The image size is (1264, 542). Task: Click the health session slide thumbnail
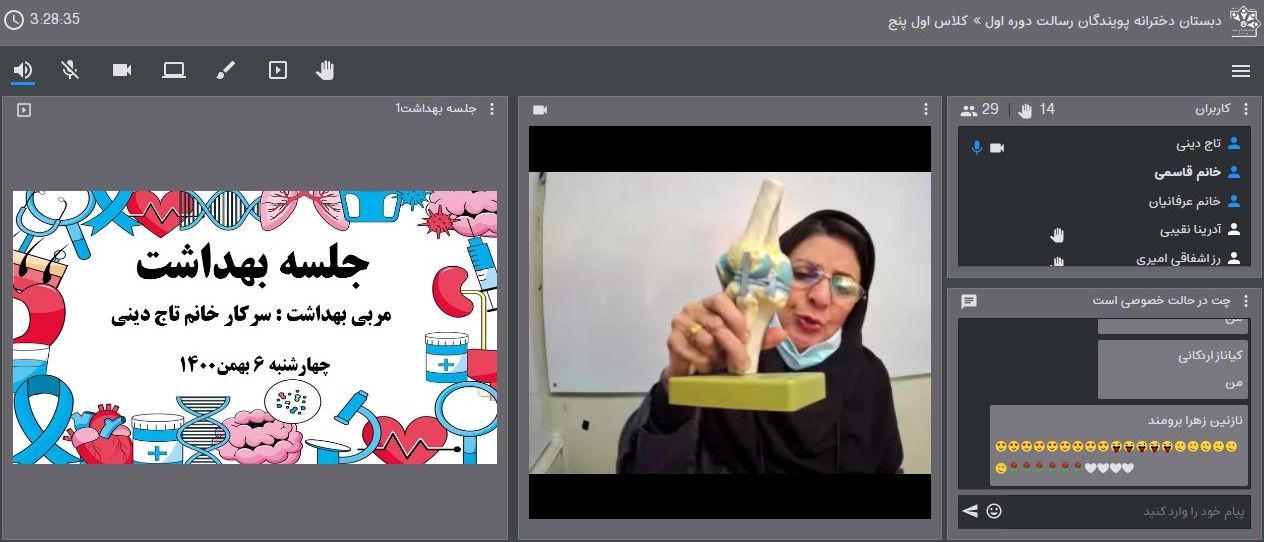point(255,327)
